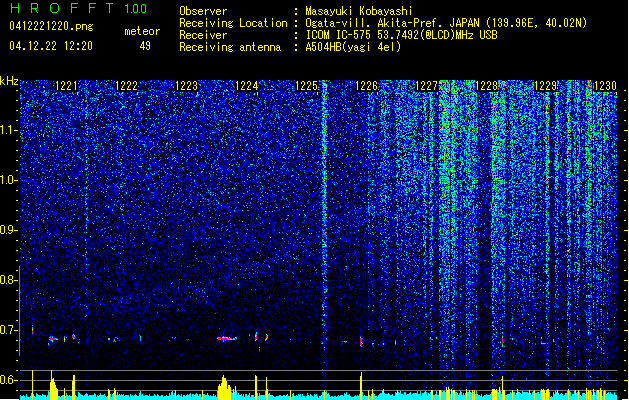The height and width of the screenshot is (400, 629).
Task: Click the 1224 time marker
Action: pos(247,86)
